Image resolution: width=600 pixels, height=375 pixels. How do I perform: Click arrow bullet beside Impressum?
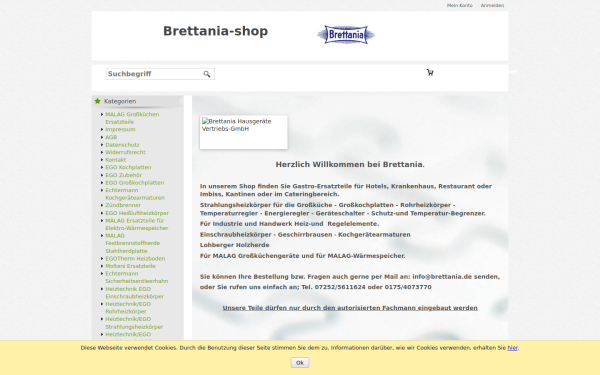click(102, 129)
